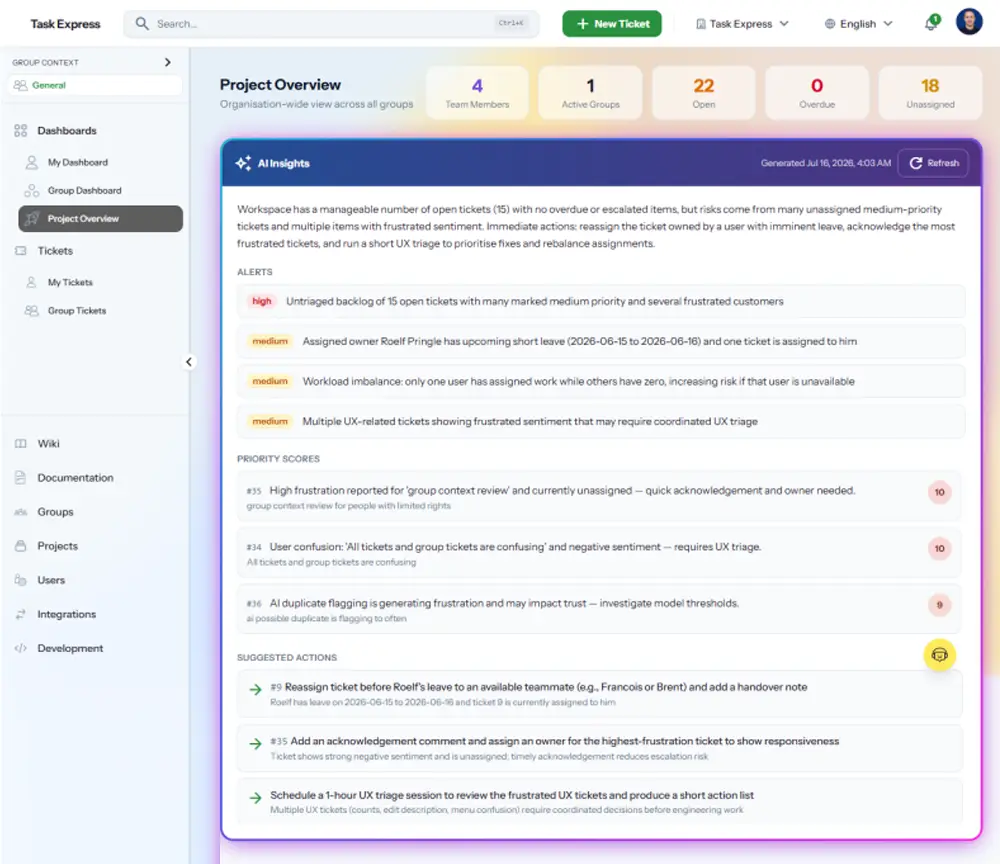Image resolution: width=1000 pixels, height=864 pixels.
Task: Open priority ticket #36 AI duplicate flagging
Action: (x=600, y=610)
